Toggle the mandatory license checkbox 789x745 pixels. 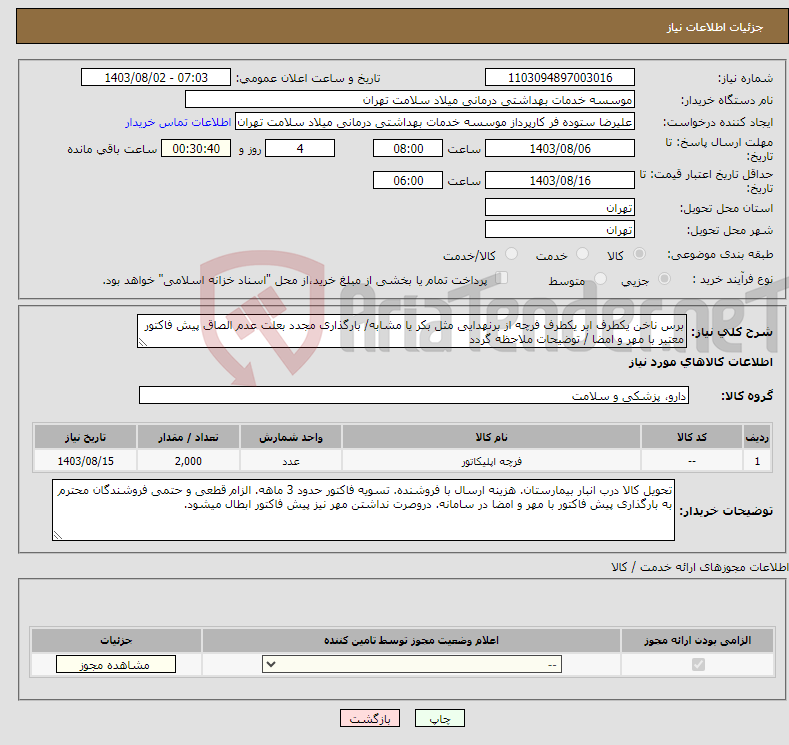(x=698, y=665)
